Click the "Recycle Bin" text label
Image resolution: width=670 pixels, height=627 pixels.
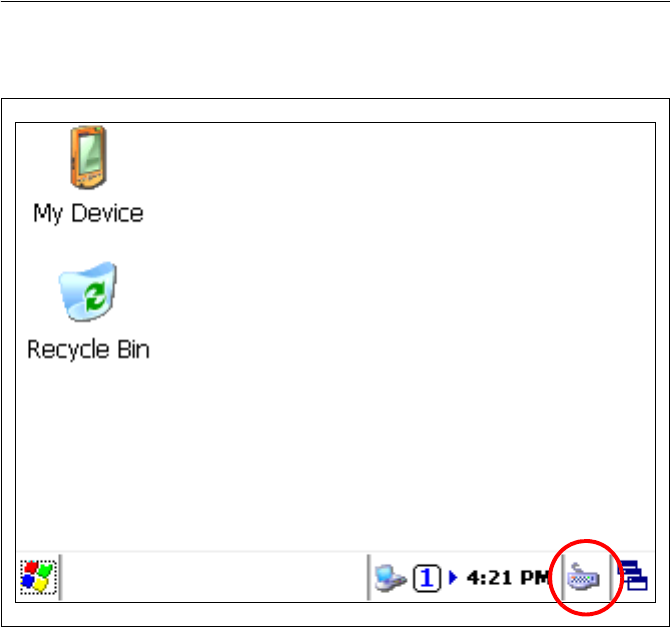coord(88,350)
